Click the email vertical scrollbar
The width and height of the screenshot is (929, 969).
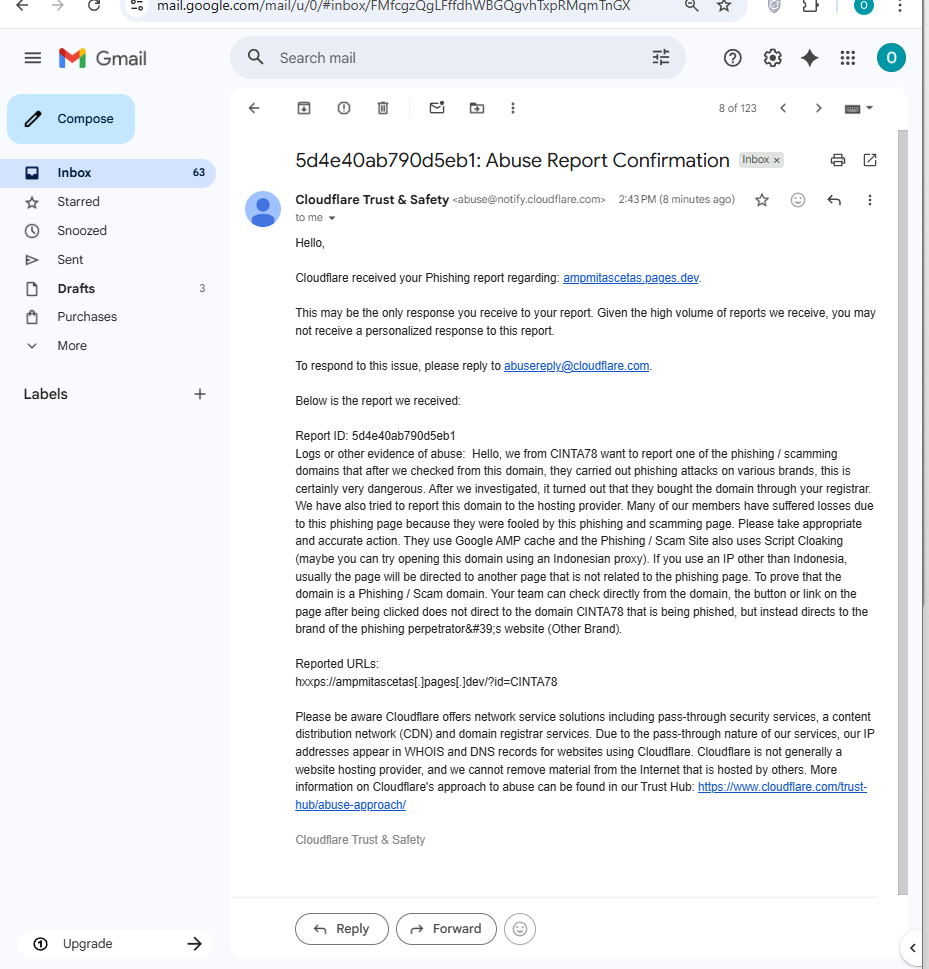coord(903,512)
